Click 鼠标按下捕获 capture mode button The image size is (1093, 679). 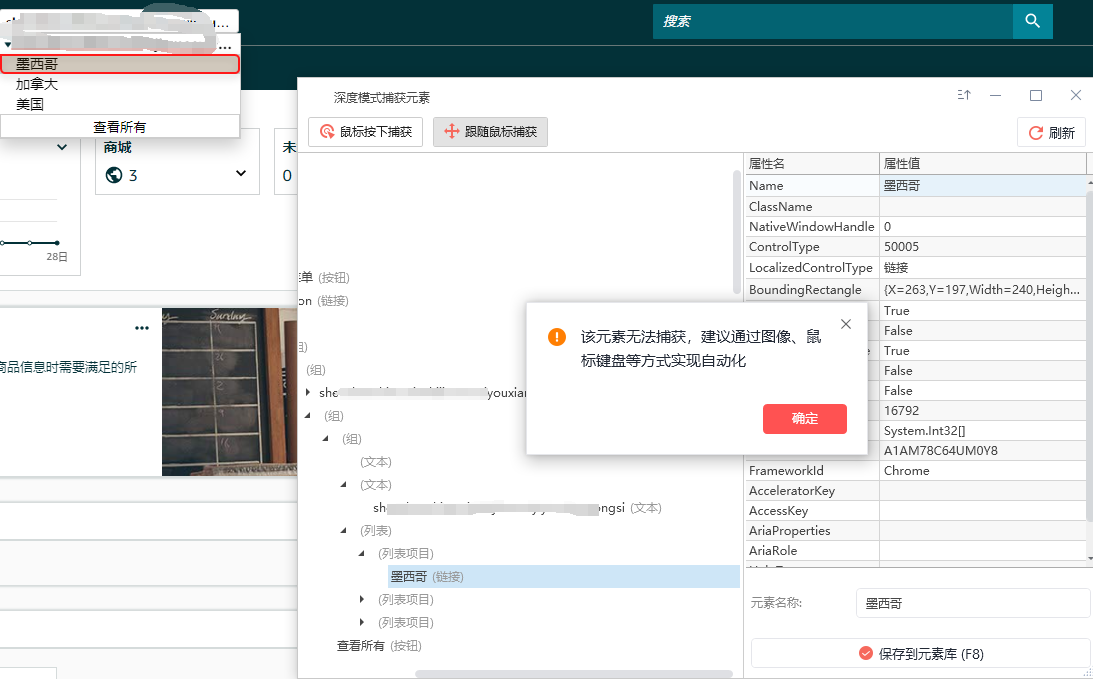(366, 132)
